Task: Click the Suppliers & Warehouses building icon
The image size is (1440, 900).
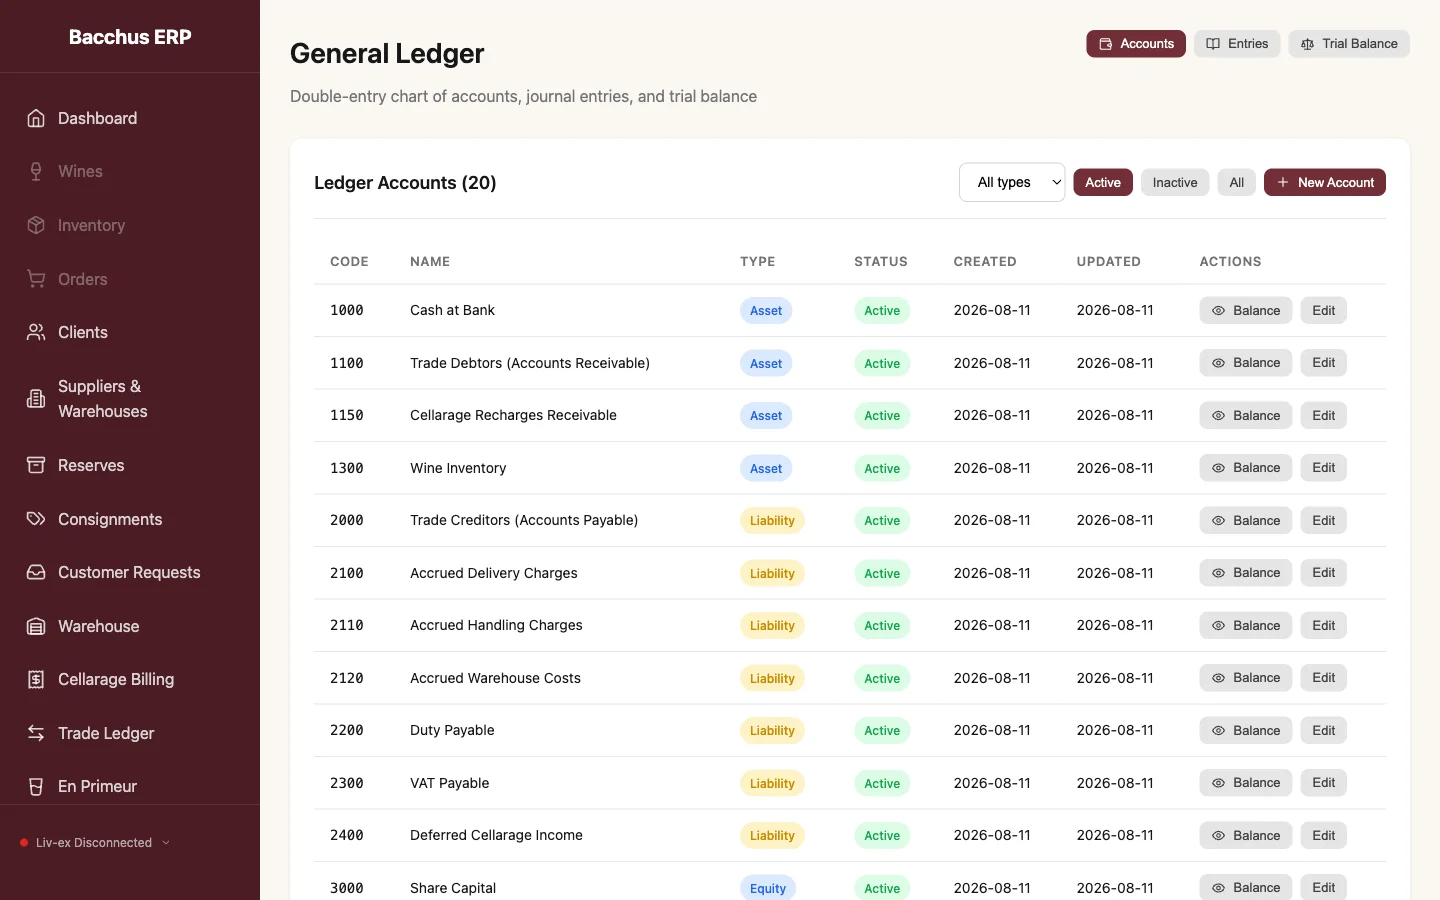Action: click(36, 399)
